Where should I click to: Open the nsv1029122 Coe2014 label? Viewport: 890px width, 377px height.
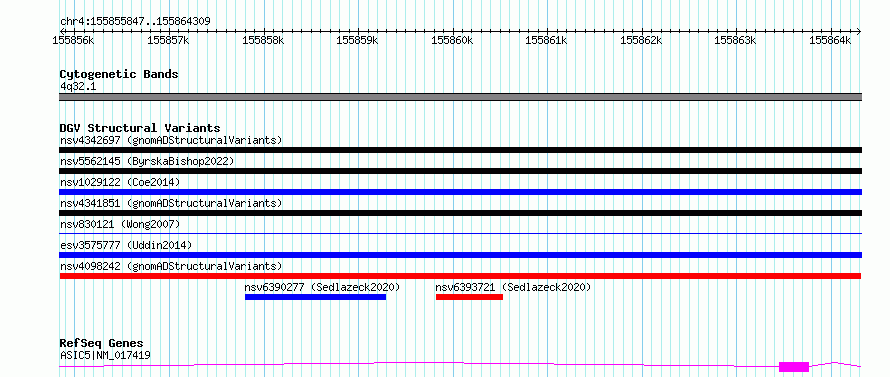pyautogui.click(x=120, y=182)
